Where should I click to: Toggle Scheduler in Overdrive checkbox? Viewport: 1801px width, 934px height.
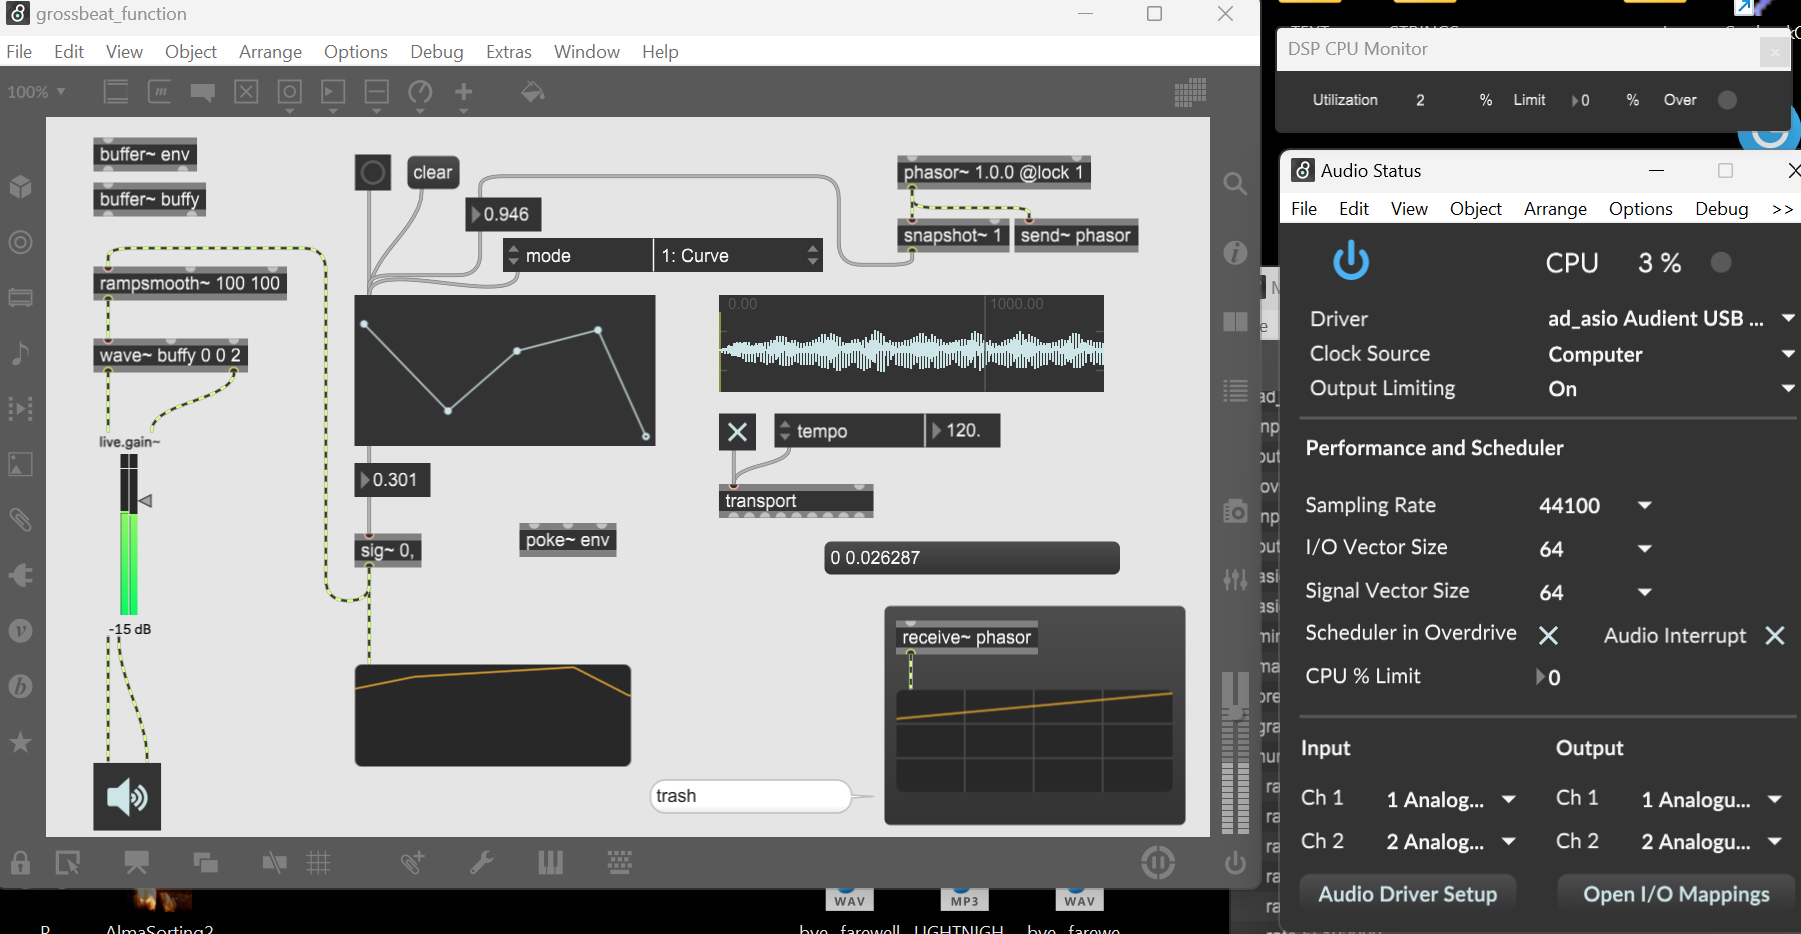coord(1548,635)
